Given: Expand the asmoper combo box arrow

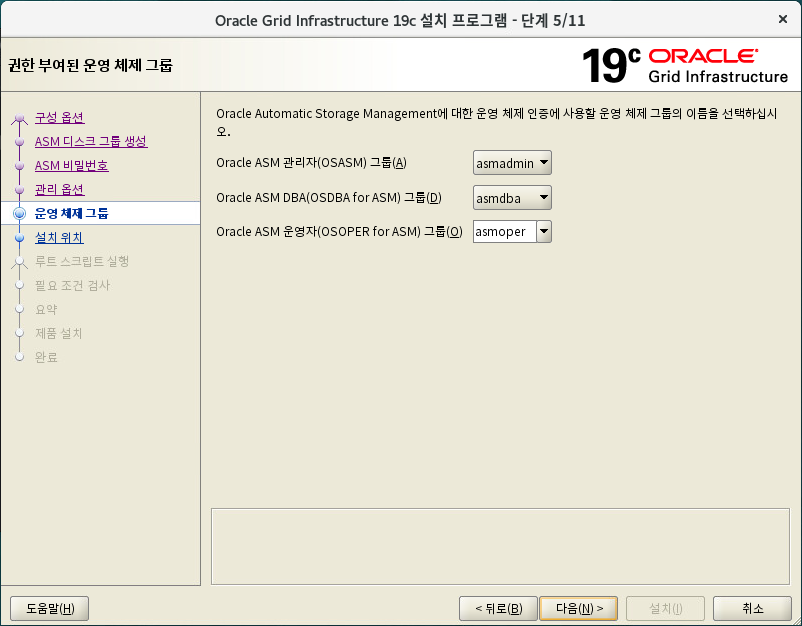Looking at the screenshot, I should pyautogui.click(x=544, y=232).
